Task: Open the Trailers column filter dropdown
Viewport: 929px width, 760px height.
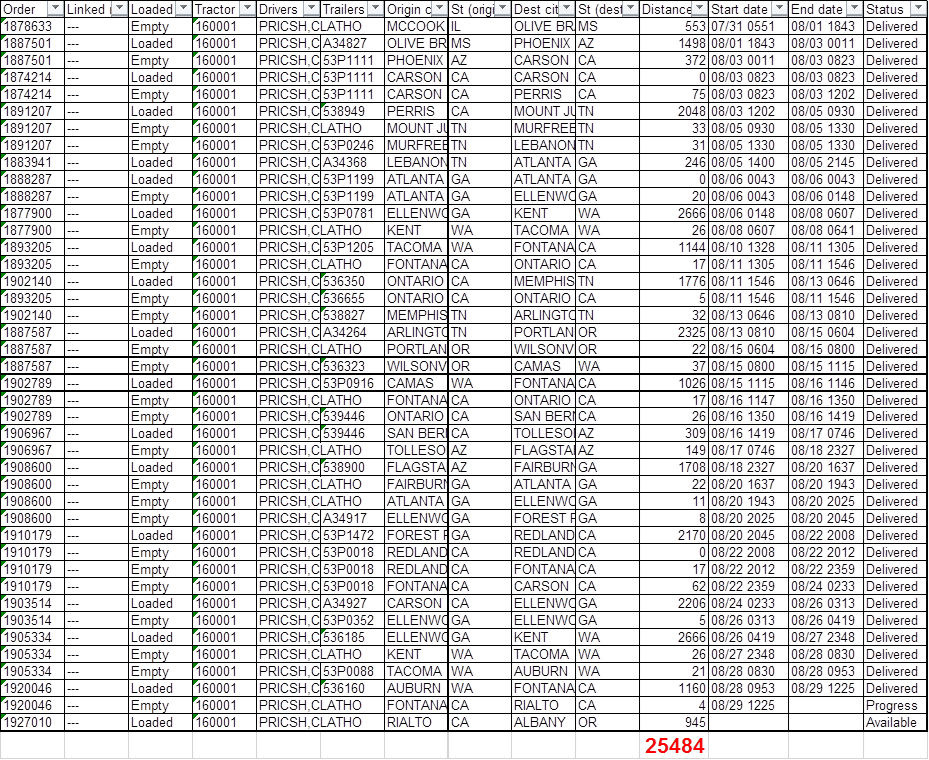Action: (375, 9)
